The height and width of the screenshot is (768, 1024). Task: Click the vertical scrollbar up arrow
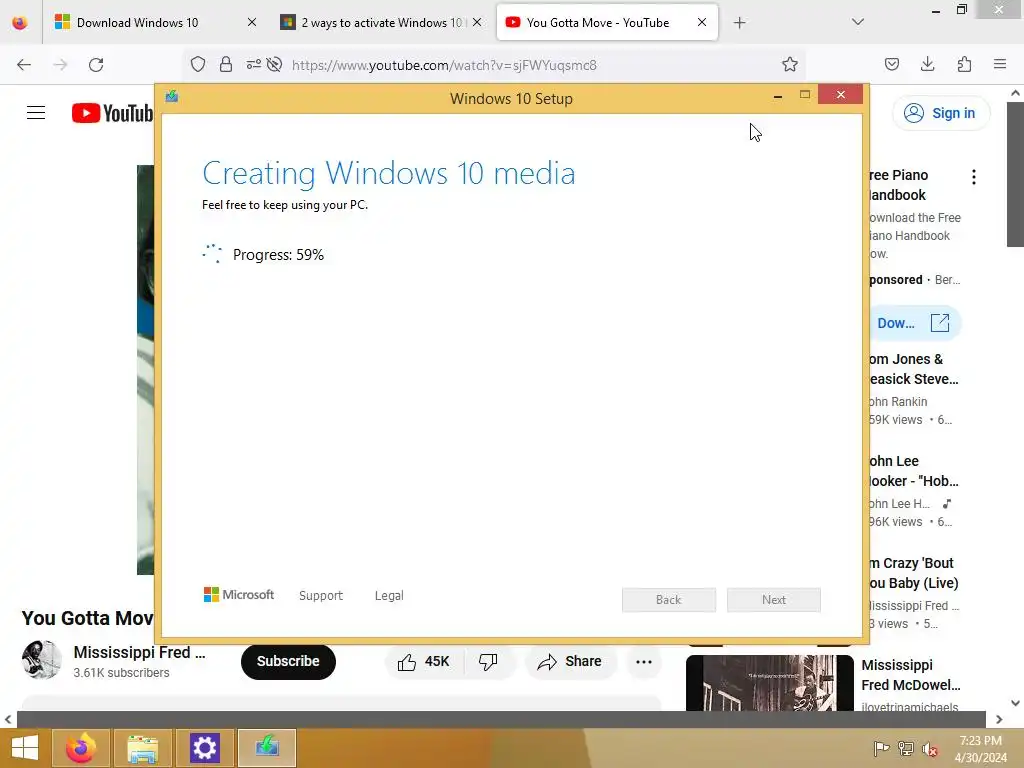click(1015, 93)
